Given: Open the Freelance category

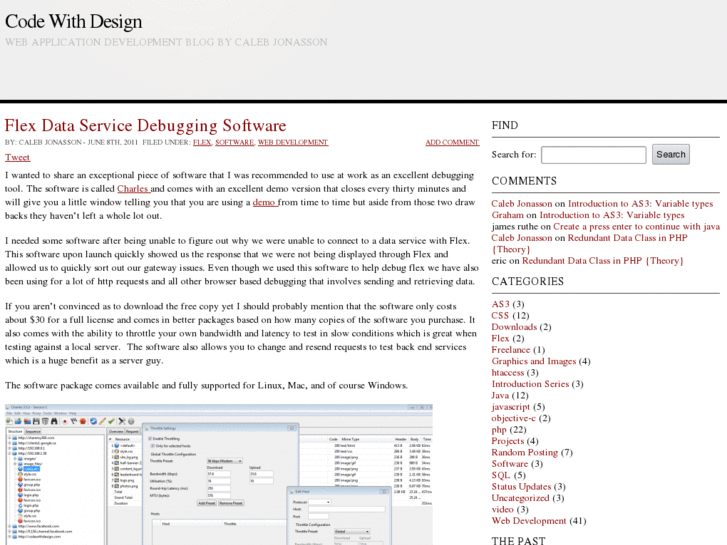Looking at the screenshot, I should coord(510,350).
